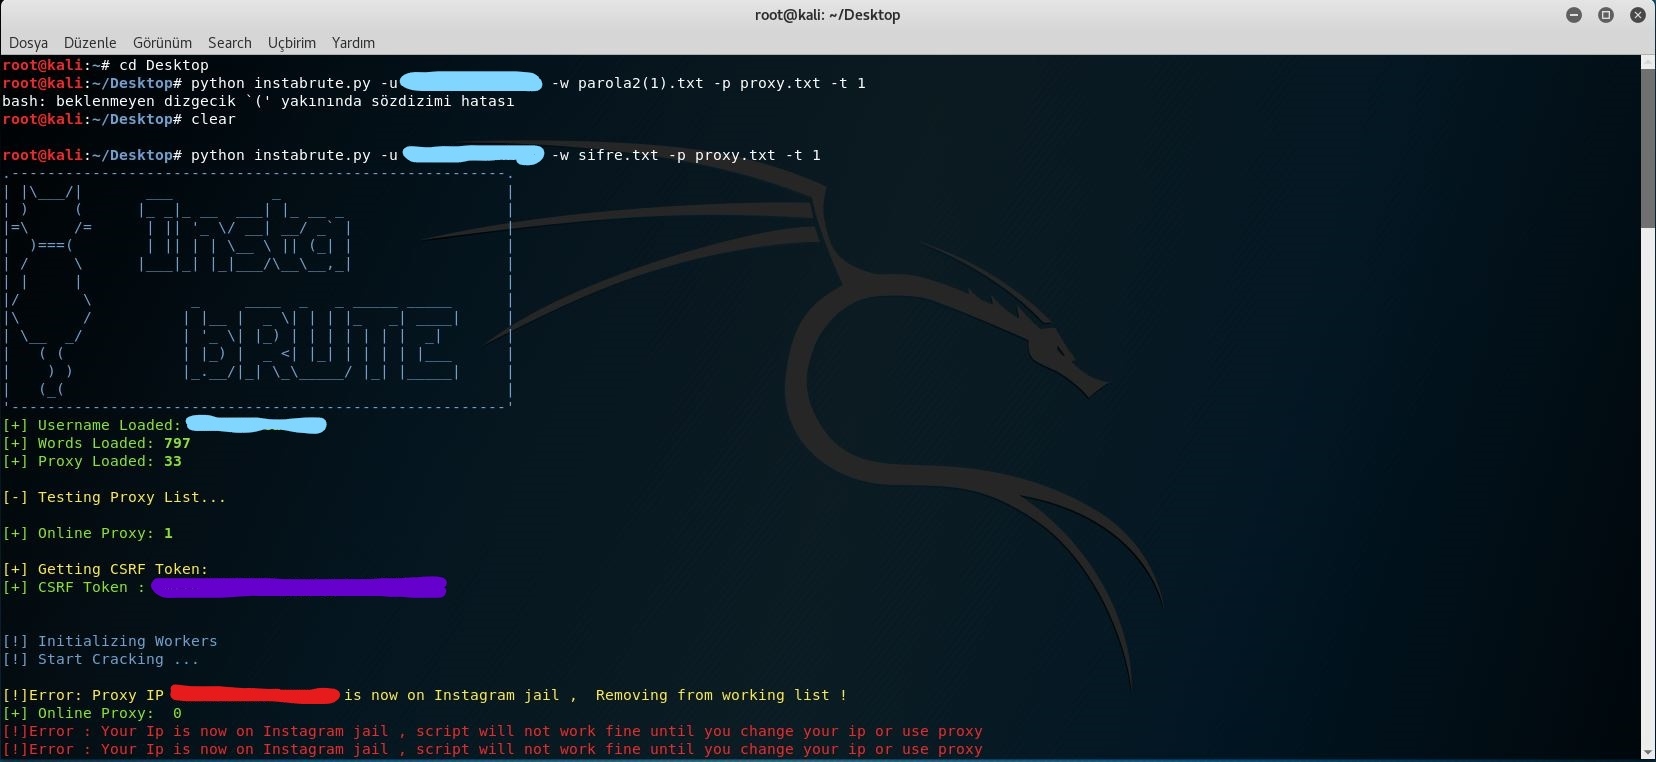This screenshot has height=762, width=1656.
Task: Click the 'Words Loaded: 797' line
Action: click(x=96, y=443)
